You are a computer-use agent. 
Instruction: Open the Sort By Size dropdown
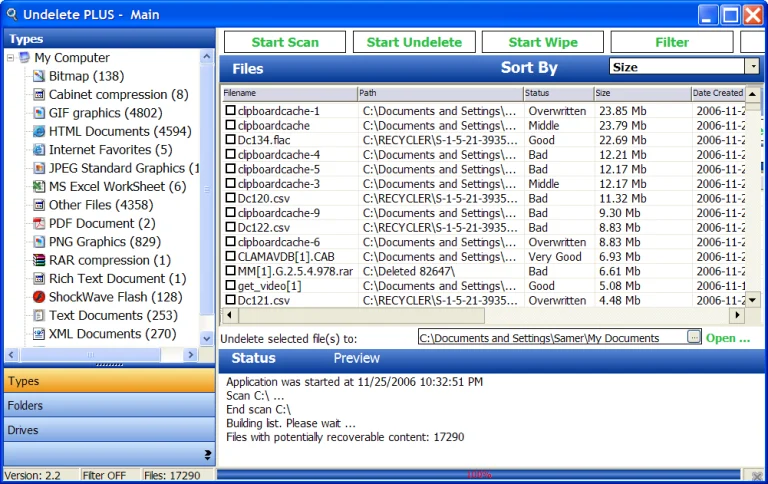pos(752,67)
